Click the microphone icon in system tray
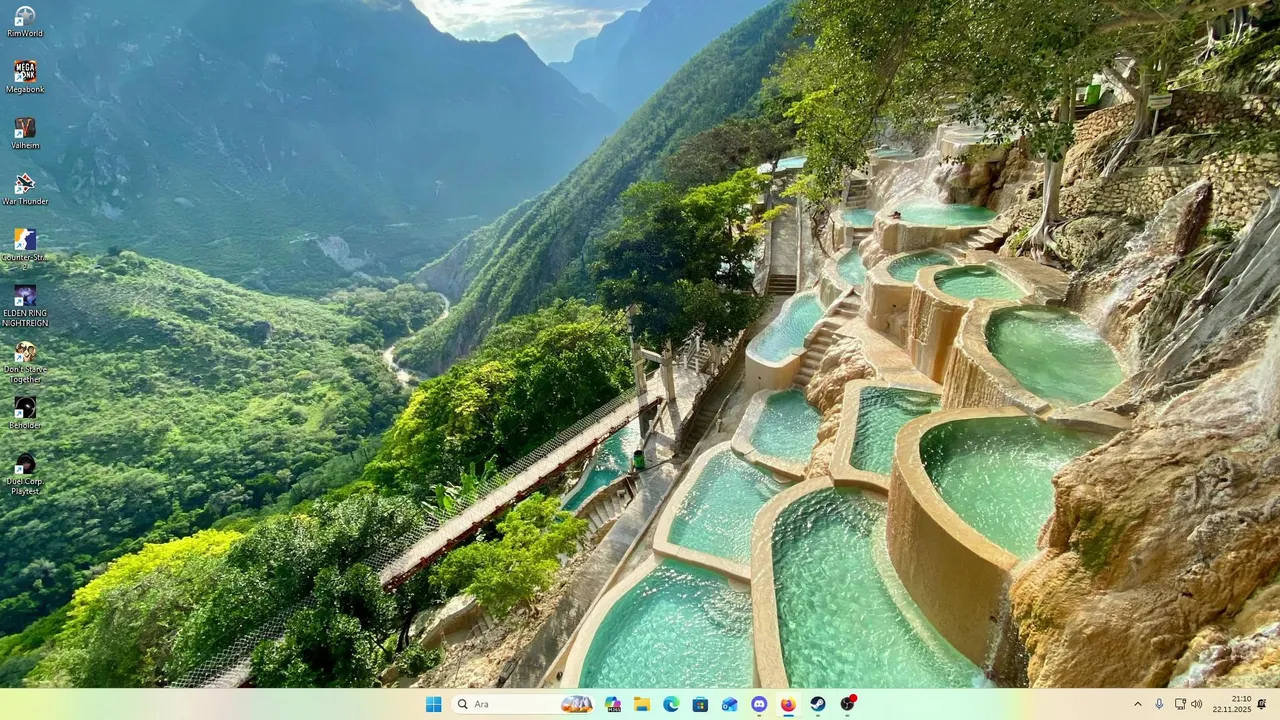Viewport: 1280px width, 720px height. 1159,704
